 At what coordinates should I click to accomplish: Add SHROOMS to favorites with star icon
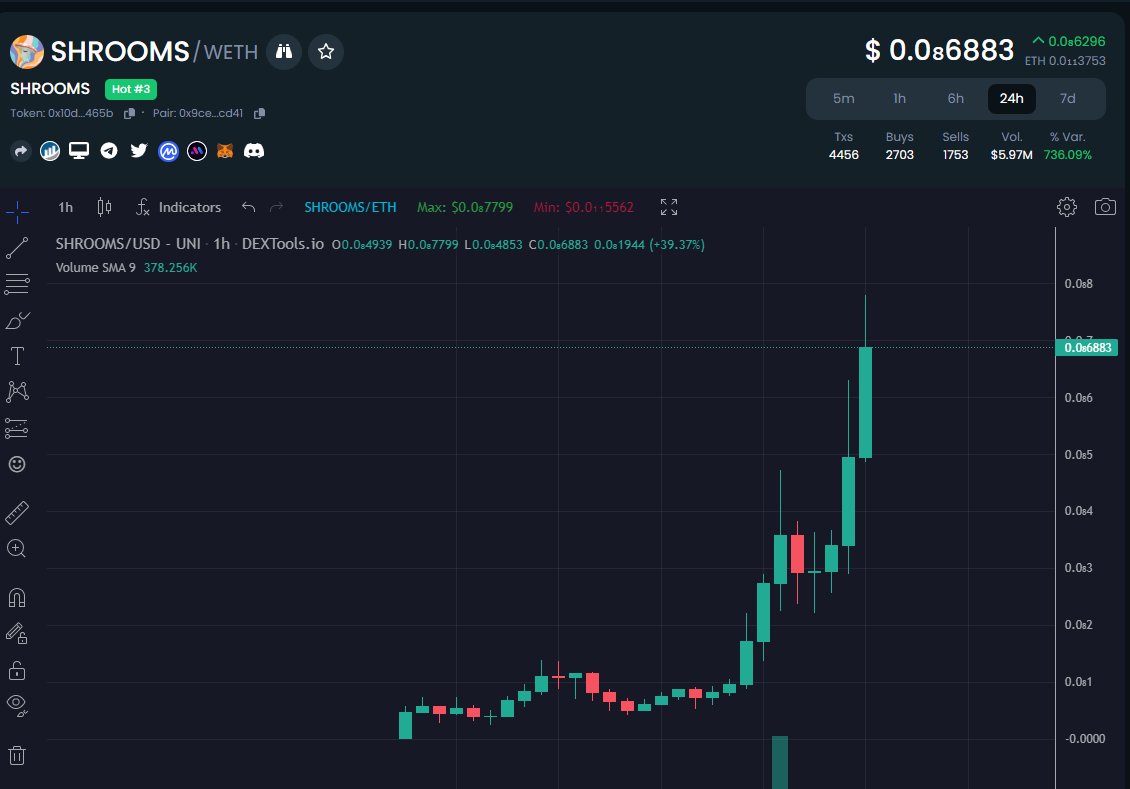click(326, 52)
